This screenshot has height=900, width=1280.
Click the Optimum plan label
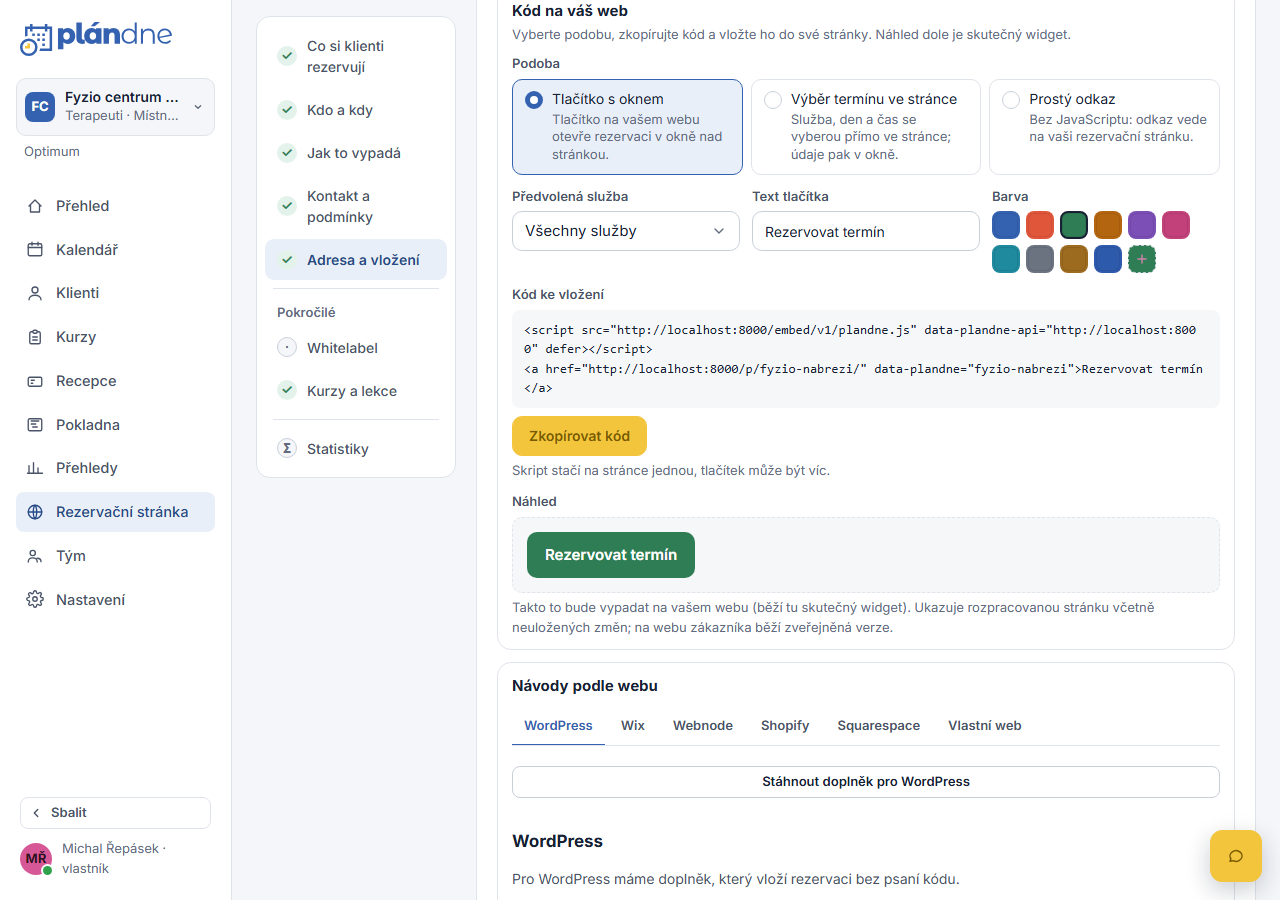[x=52, y=152]
